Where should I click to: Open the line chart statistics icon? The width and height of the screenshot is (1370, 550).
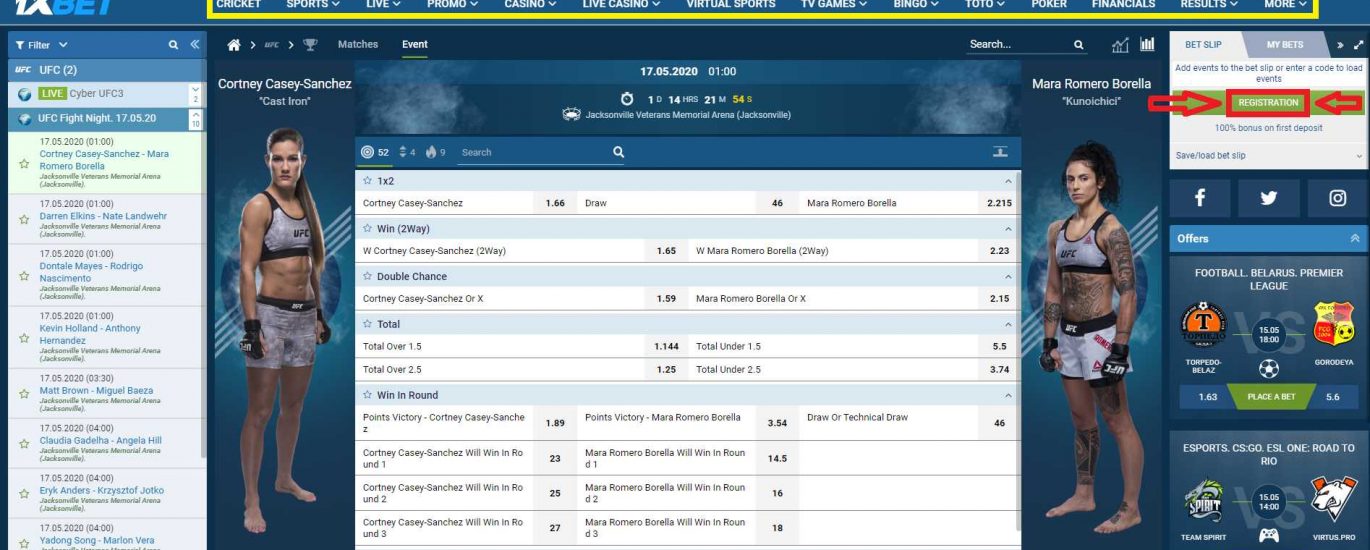[x=1120, y=45]
